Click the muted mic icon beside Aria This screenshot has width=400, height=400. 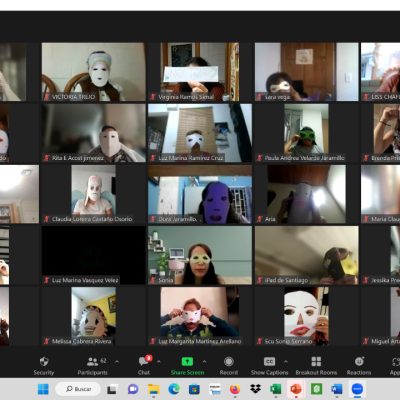(x=260, y=219)
